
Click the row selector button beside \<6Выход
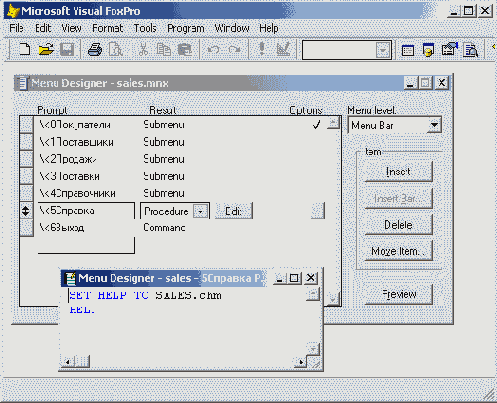click(26, 228)
